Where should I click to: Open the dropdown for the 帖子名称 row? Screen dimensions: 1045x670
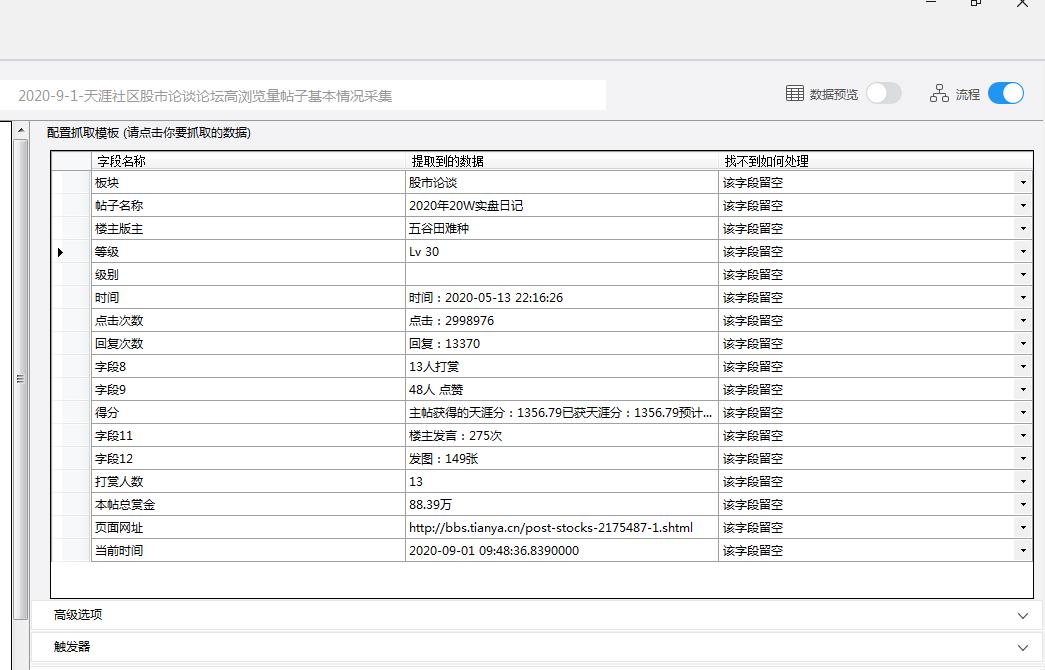[1023, 205]
